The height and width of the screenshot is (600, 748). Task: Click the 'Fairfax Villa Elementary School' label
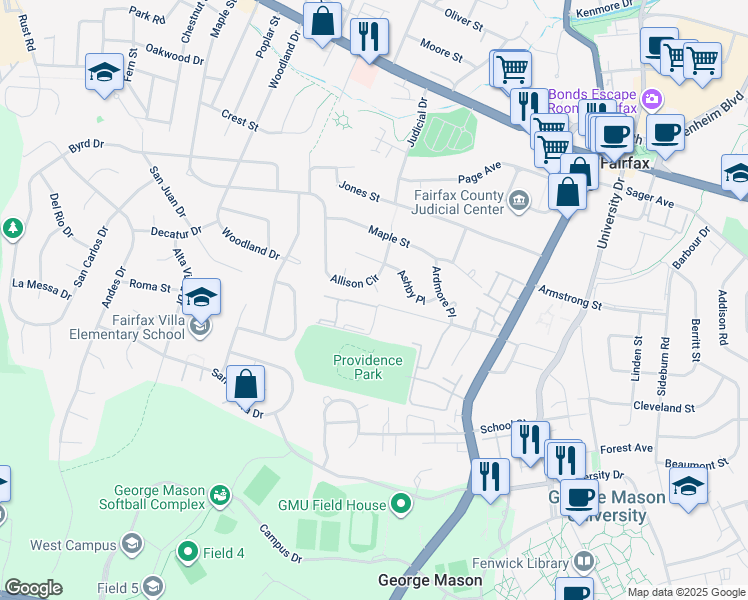click(x=127, y=327)
